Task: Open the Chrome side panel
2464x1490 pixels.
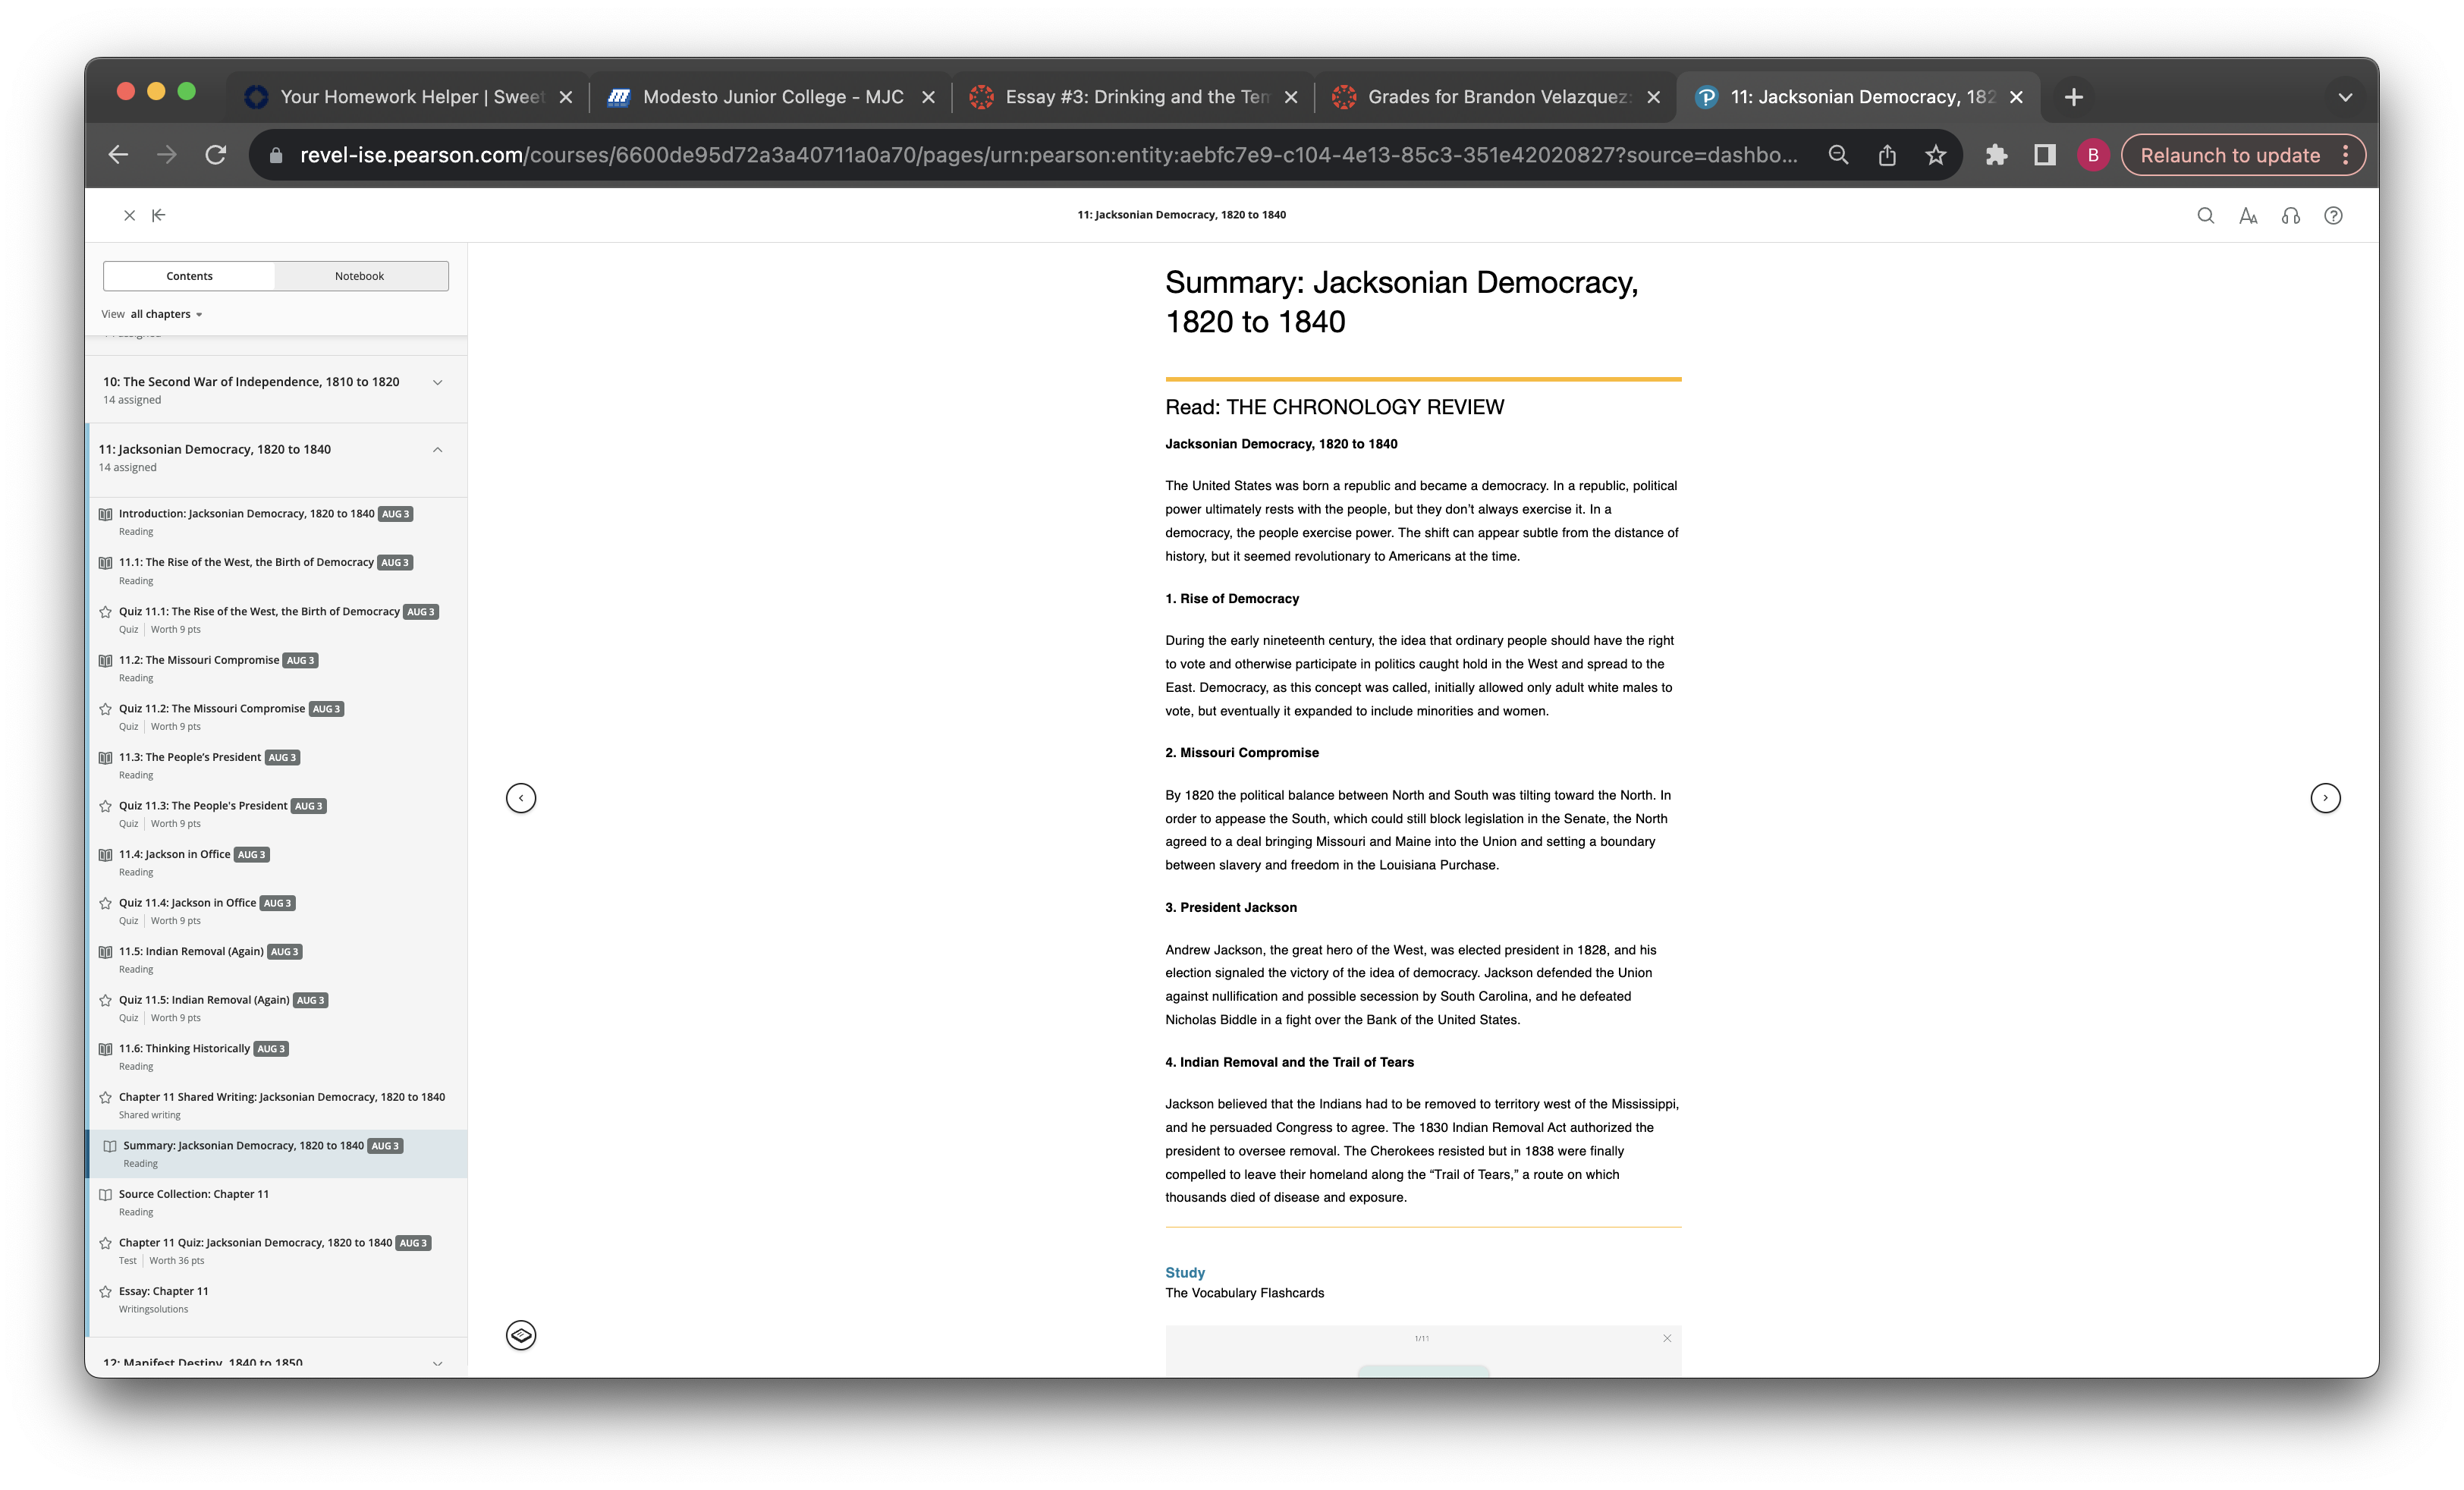Action: (x=2045, y=155)
